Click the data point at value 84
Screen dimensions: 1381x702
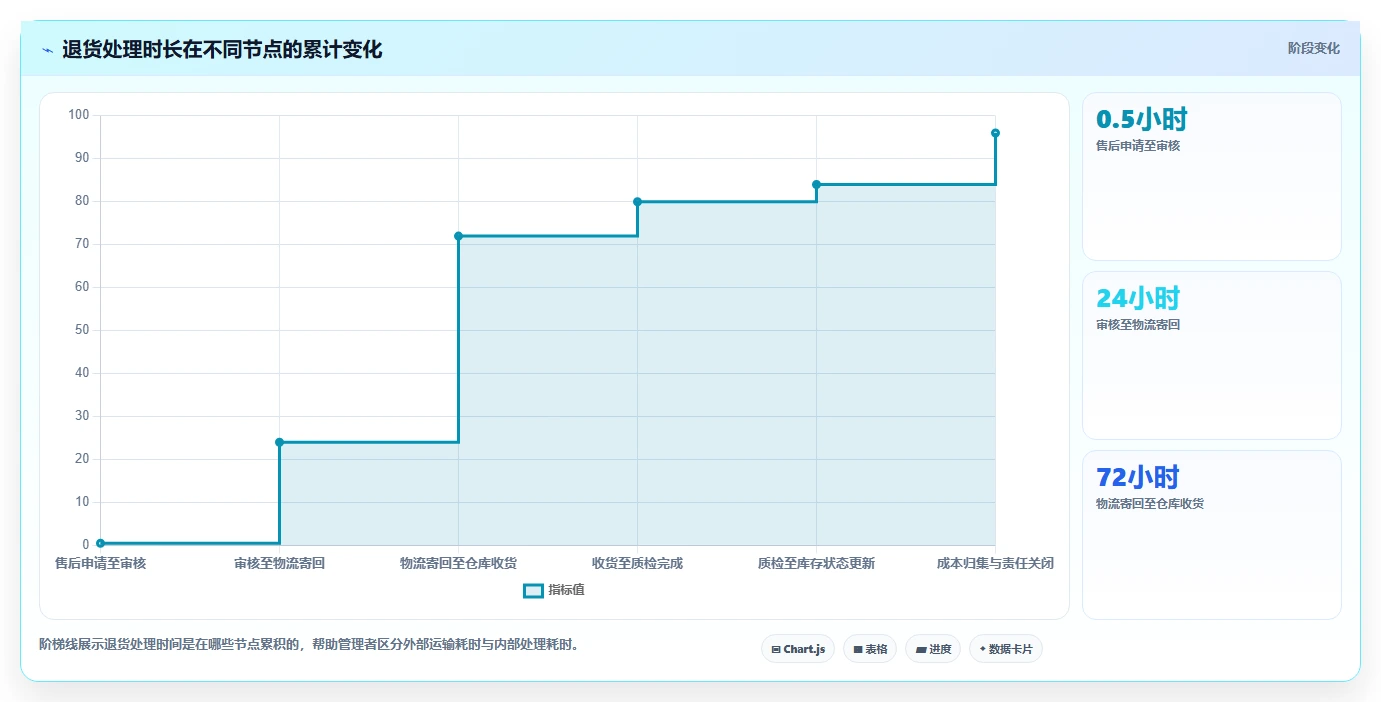point(816,184)
